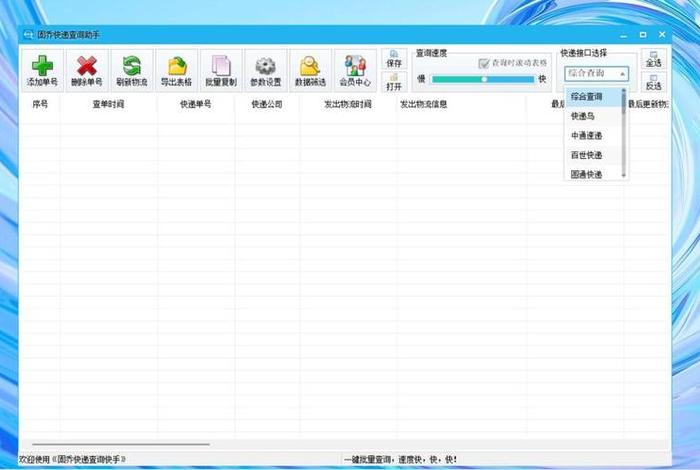This screenshot has height=470, width=700.
Task: Select 快递鸟 in dropdown list
Action: [x=594, y=116]
